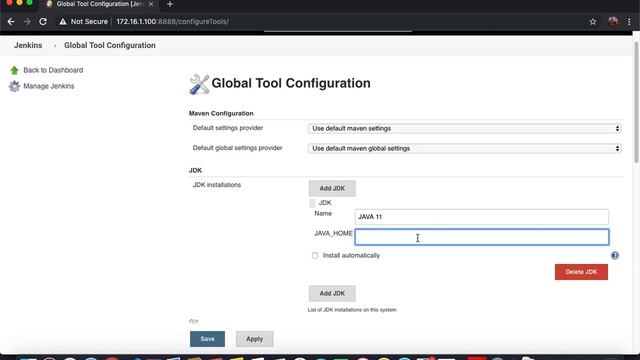The height and width of the screenshot is (360, 640).
Task: Click the 'JDK installations' label
Action: tap(217, 185)
